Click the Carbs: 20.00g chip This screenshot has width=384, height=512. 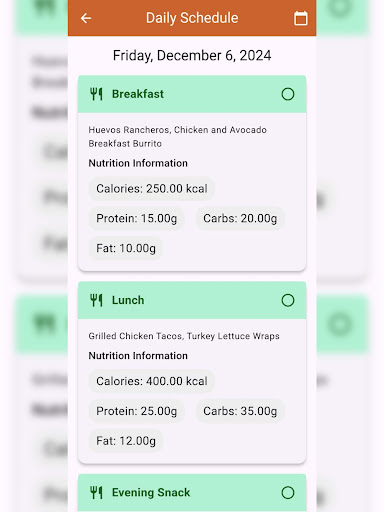coord(240,218)
